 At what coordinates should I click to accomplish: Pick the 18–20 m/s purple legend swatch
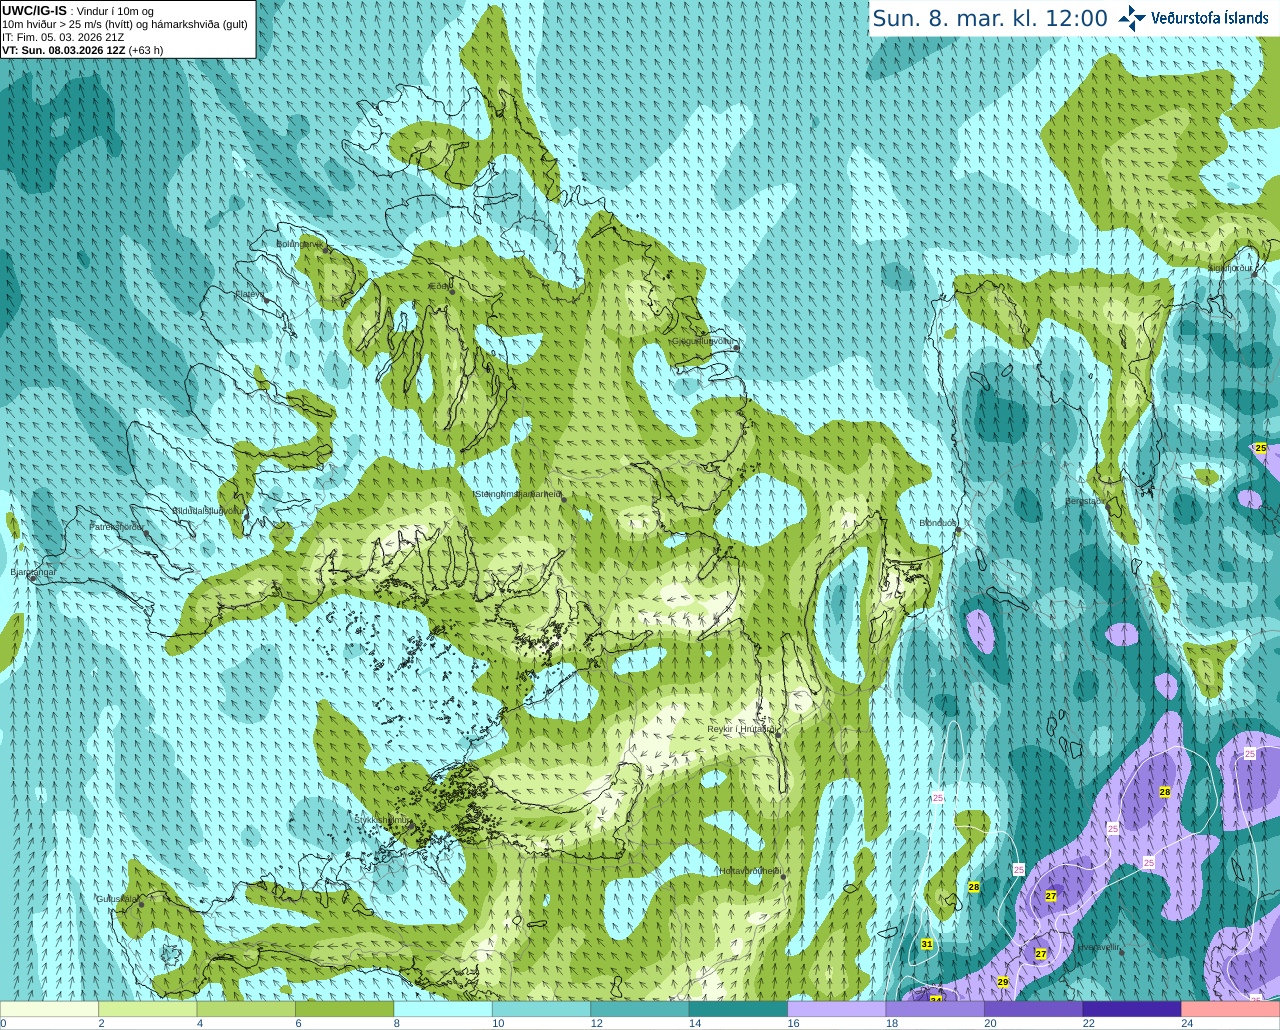click(x=936, y=1008)
